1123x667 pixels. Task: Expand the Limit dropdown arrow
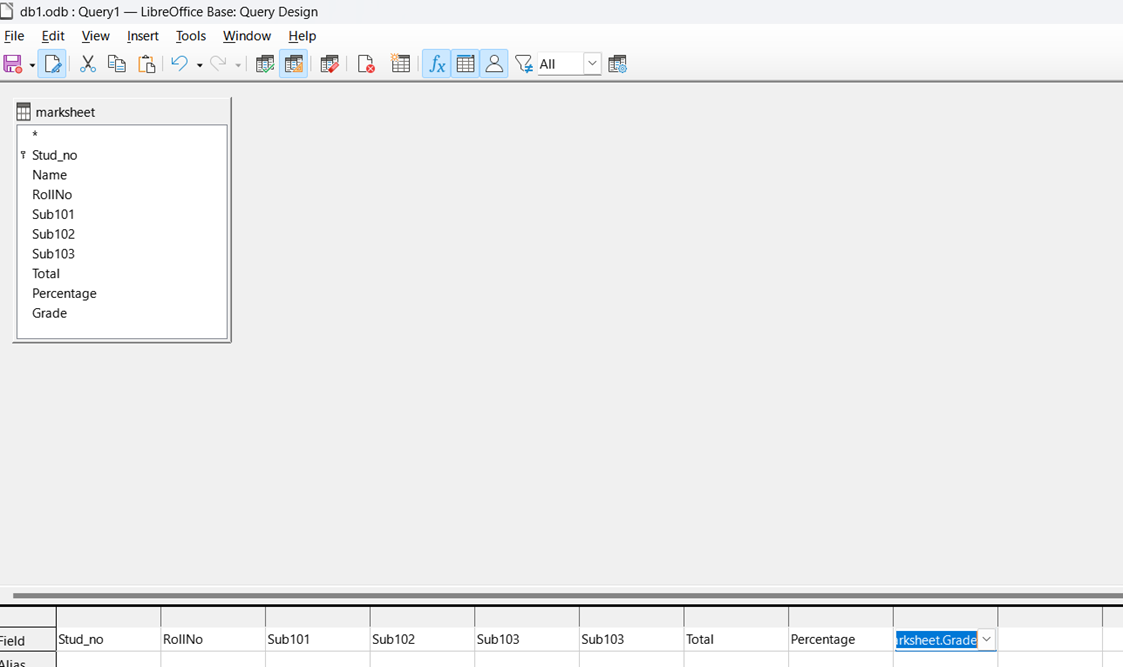coord(592,64)
